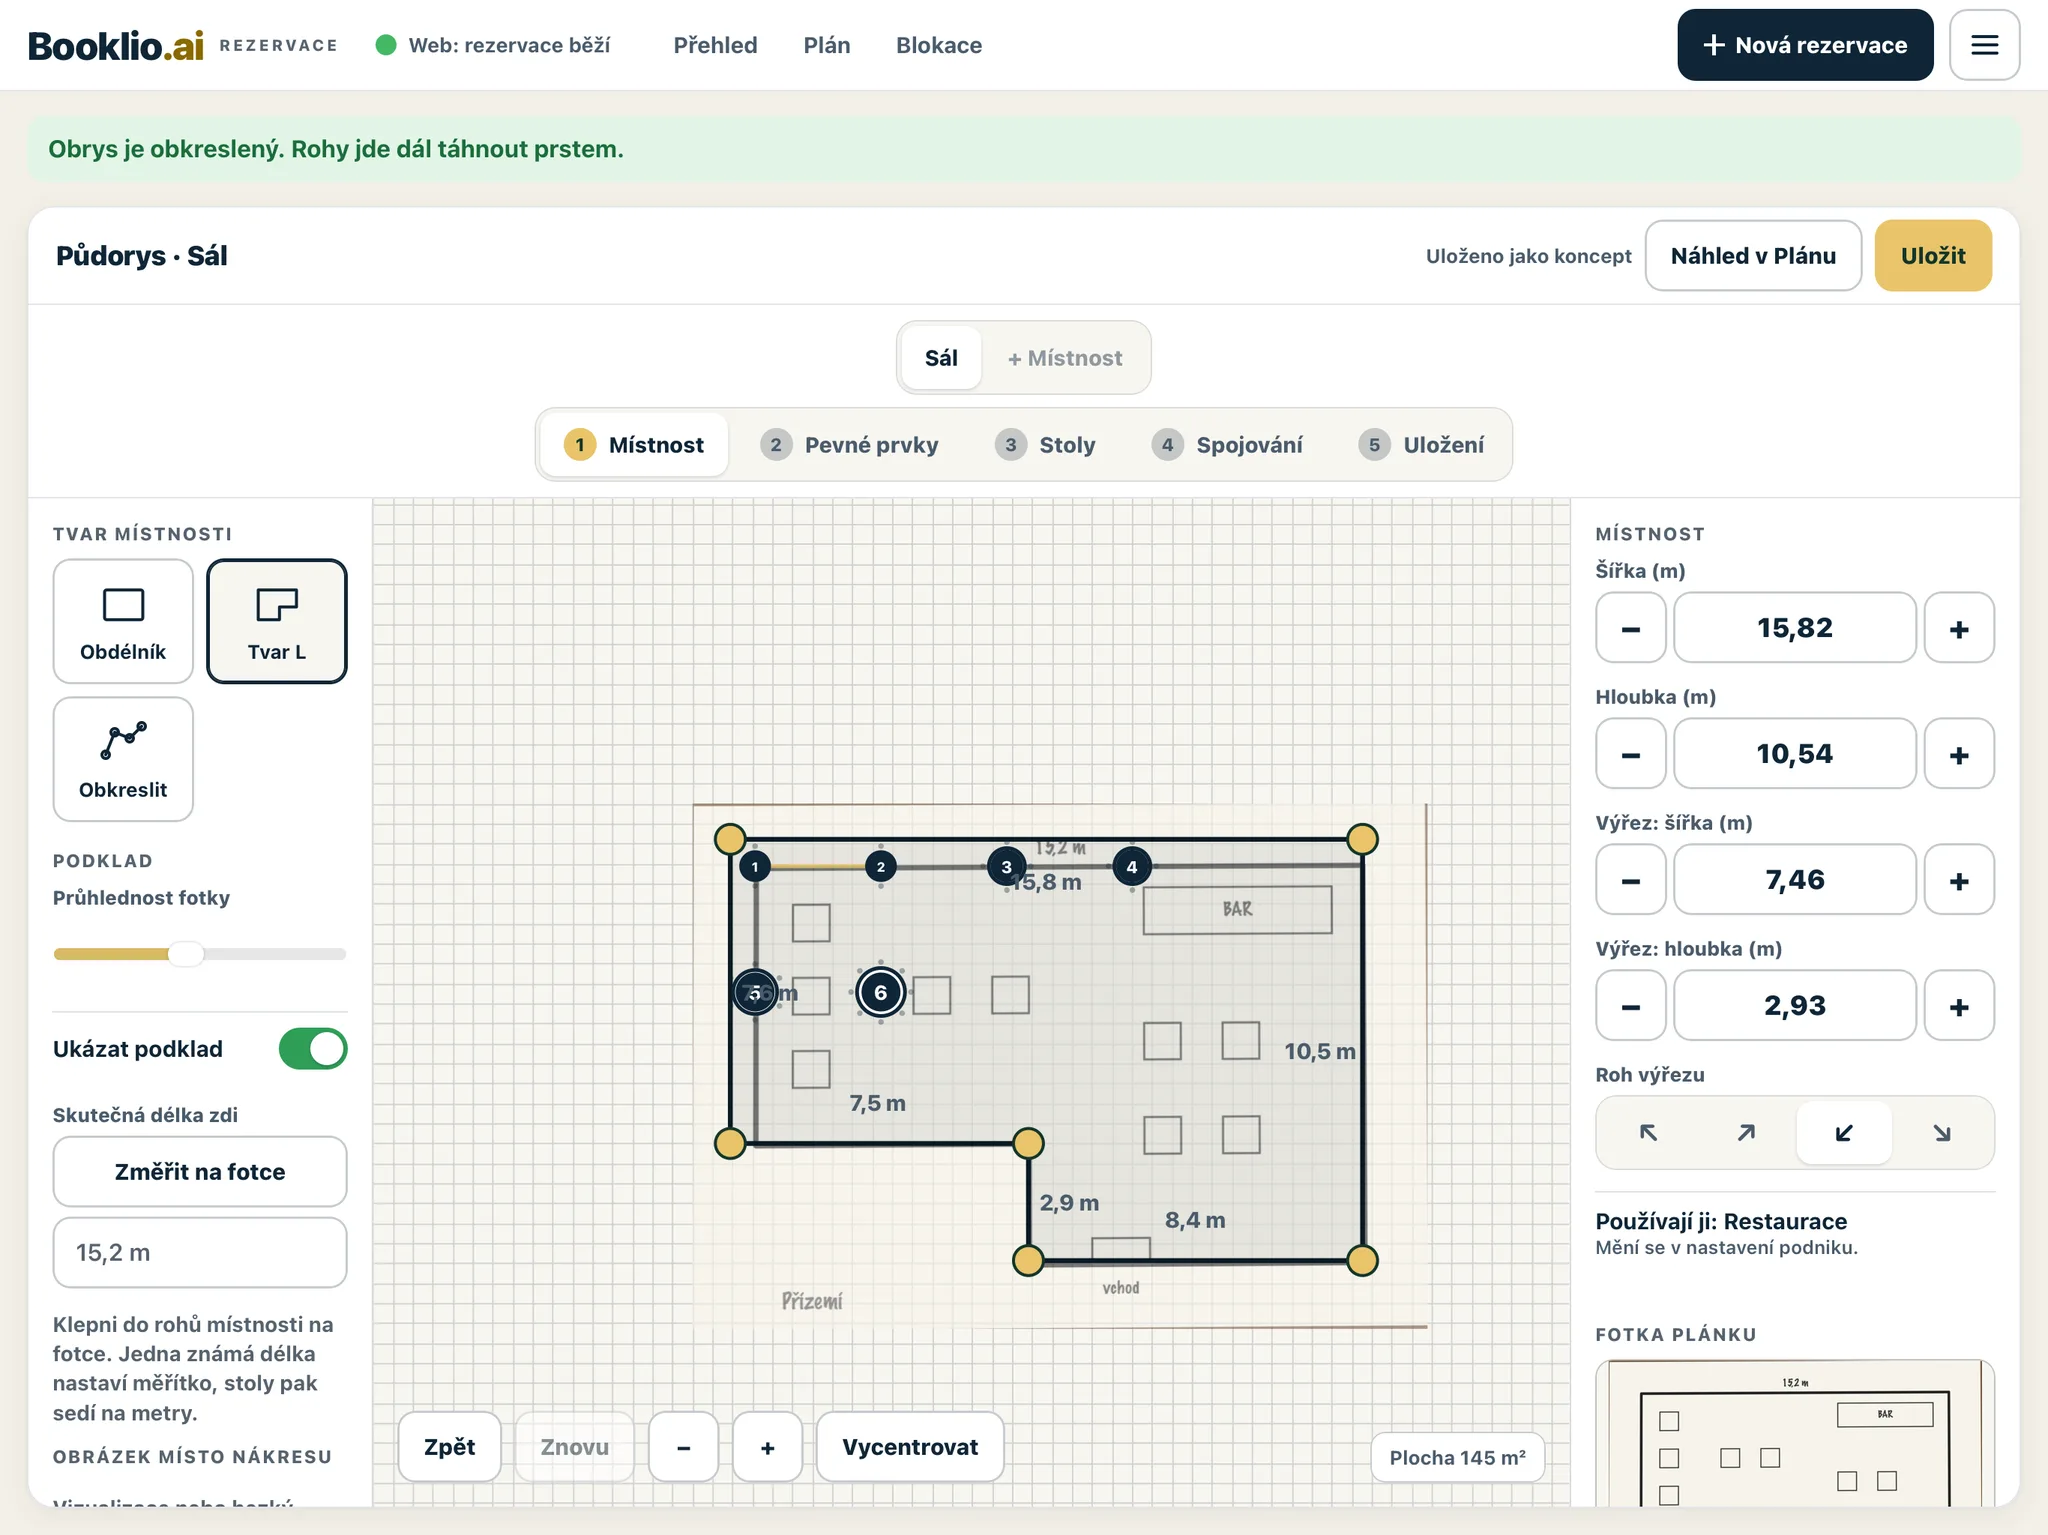Click corner point 6 on the floor plan

881,993
